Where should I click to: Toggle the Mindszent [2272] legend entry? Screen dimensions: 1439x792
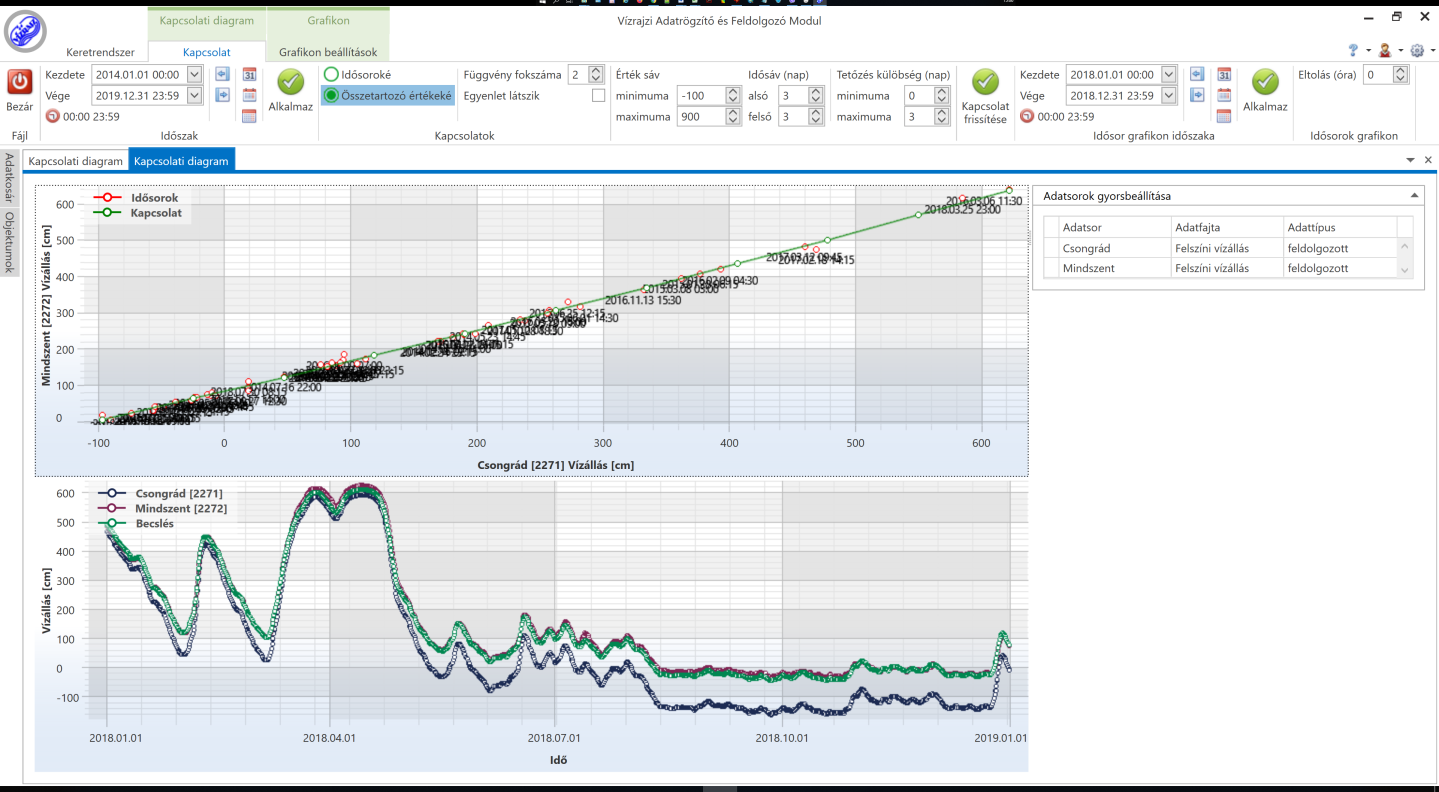[x=162, y=508]
